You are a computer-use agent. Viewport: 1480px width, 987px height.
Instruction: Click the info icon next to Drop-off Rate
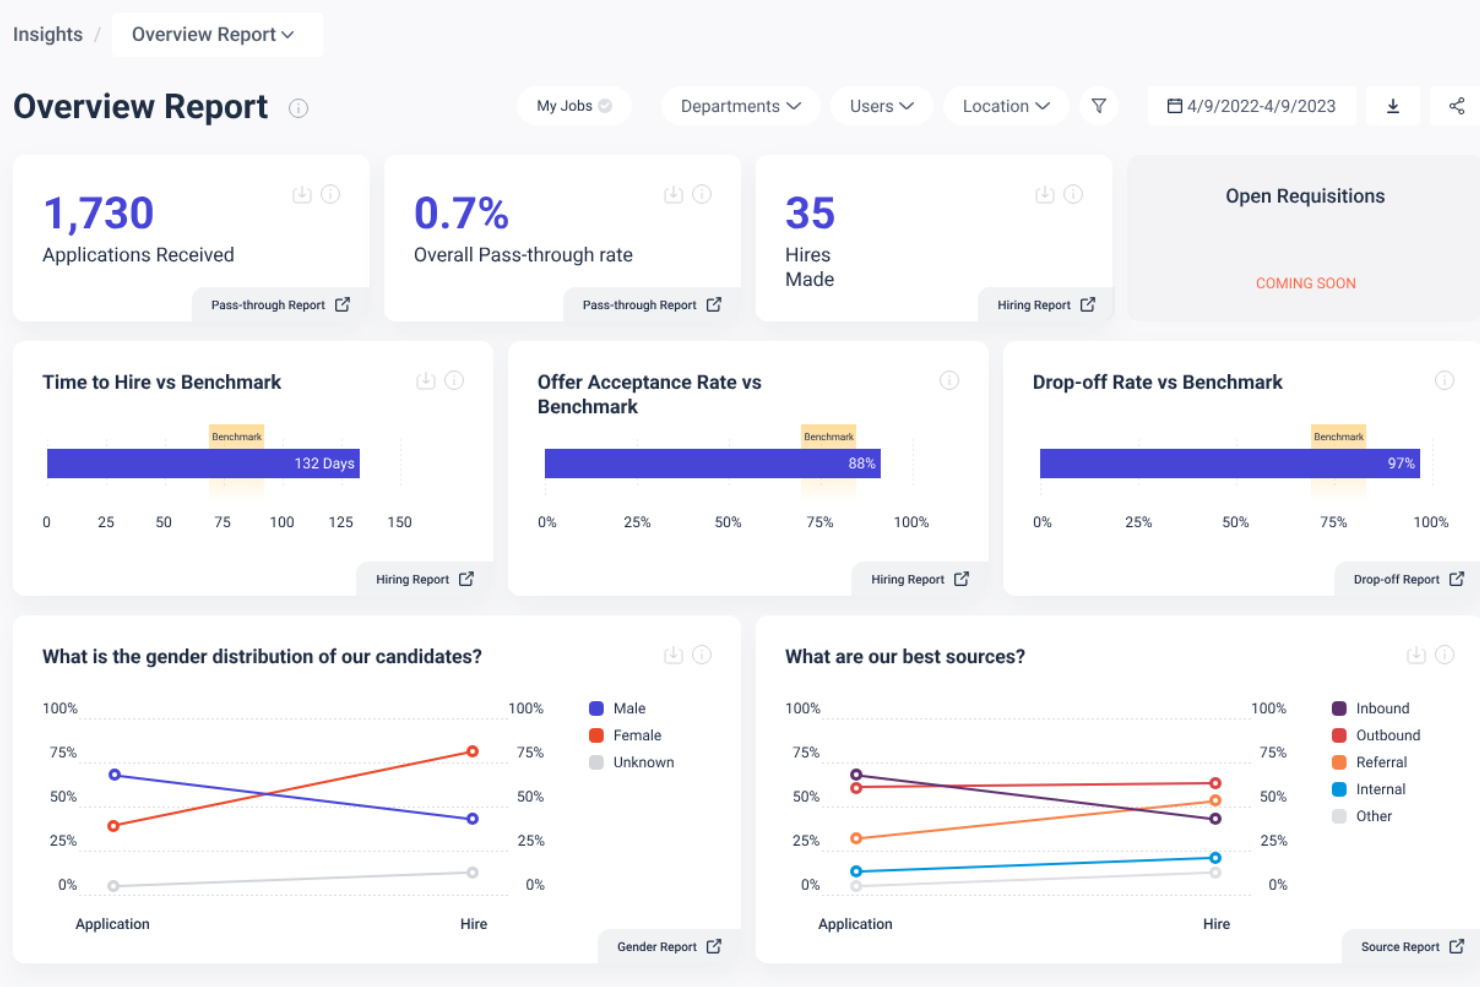pyautogui.click(x=1444, y=380)
